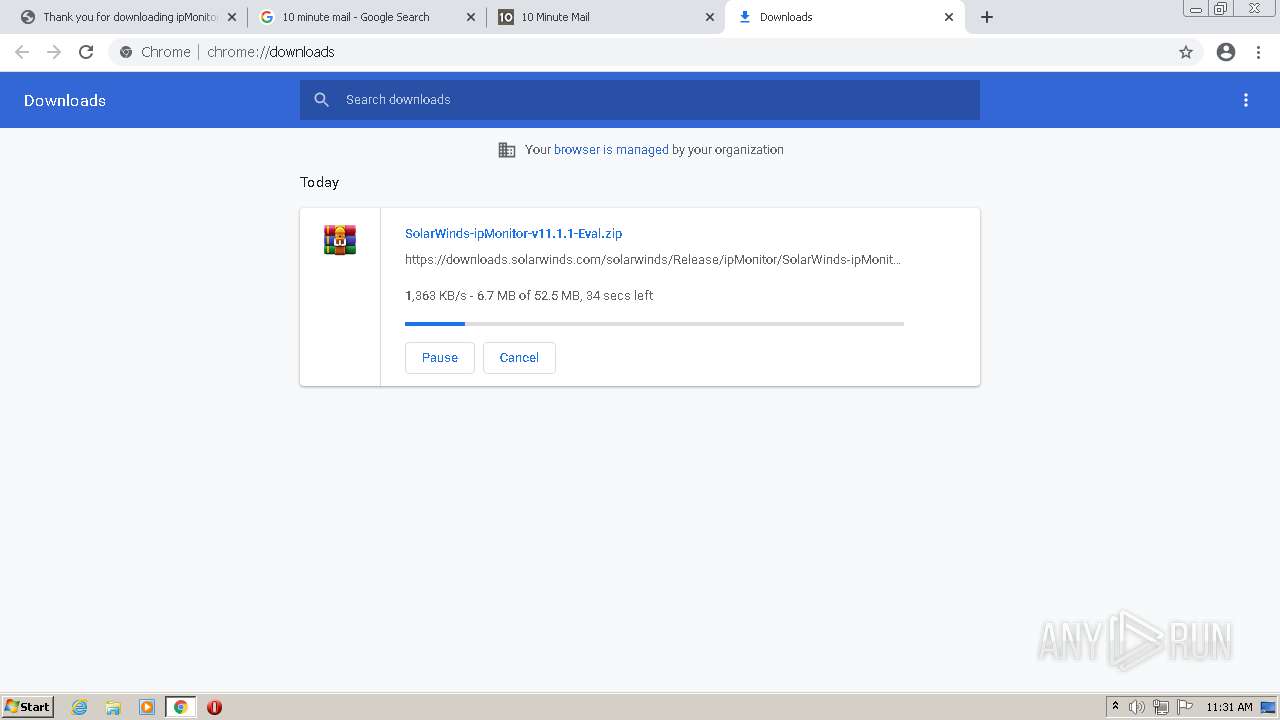1280x720 pixels.
Task: Close the Google Search tab
Action: tap(471, 17)
